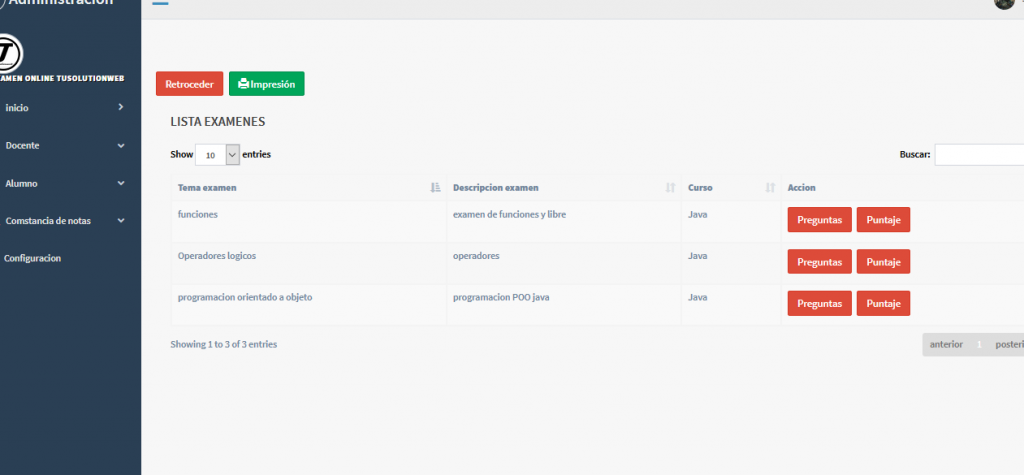The height and width of the screenshot is (475, 1024).
Task: Sort by Tema examen column icon
Action: [435, 188]
